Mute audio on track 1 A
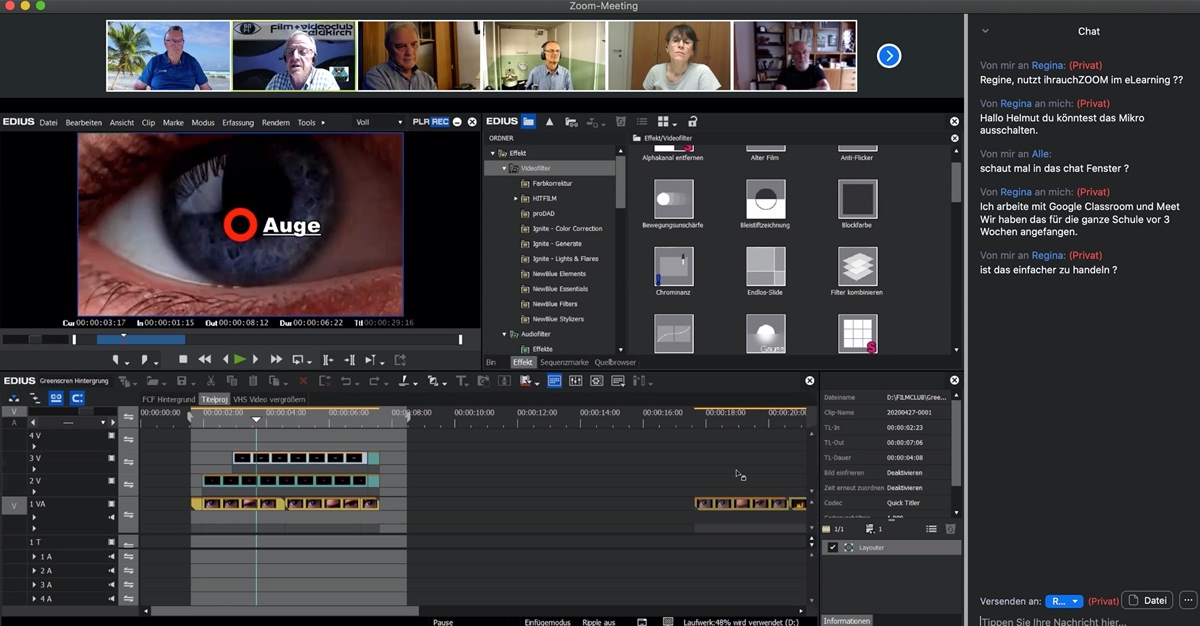1200x626 pixels. point(111,556)
